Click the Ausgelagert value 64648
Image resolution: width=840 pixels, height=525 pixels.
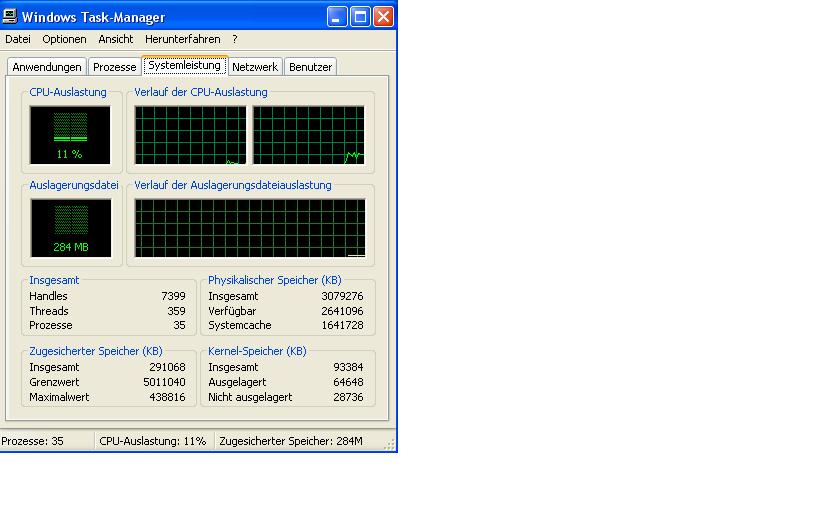(x=348, y=382)
